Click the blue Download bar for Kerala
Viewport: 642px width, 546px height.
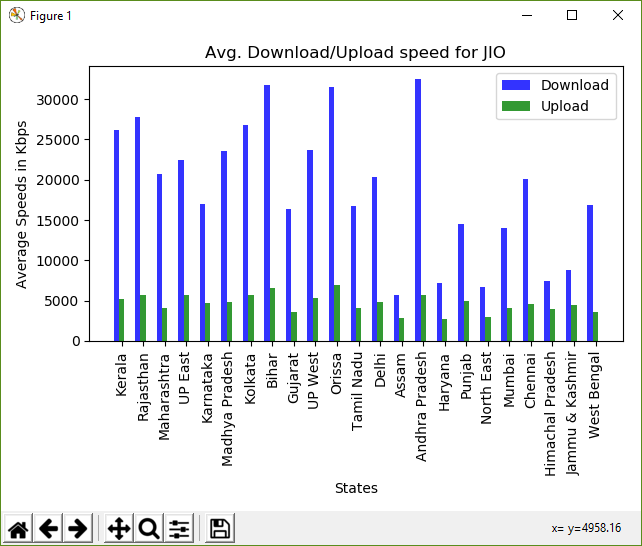tap(116, 236)
